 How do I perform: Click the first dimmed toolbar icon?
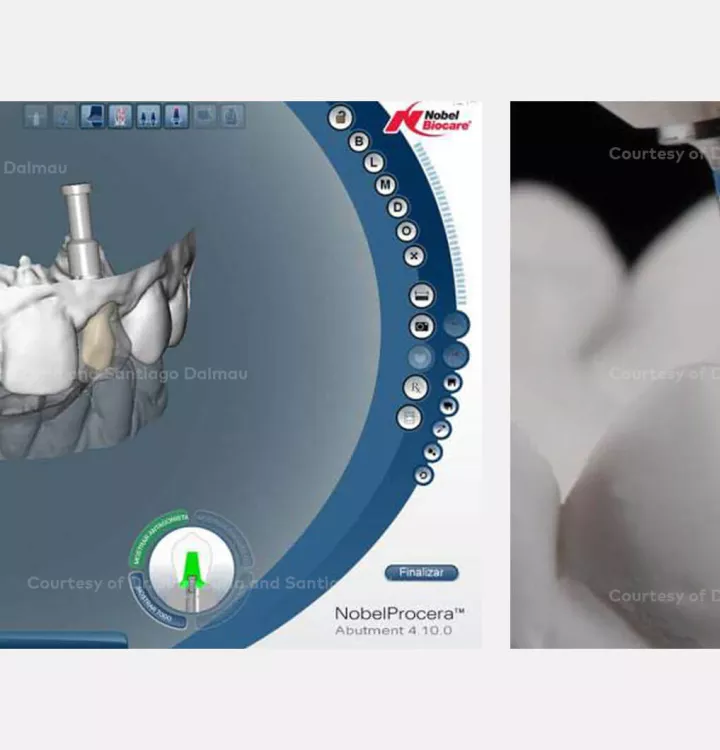pyautogui.click(x=36, y=116)
